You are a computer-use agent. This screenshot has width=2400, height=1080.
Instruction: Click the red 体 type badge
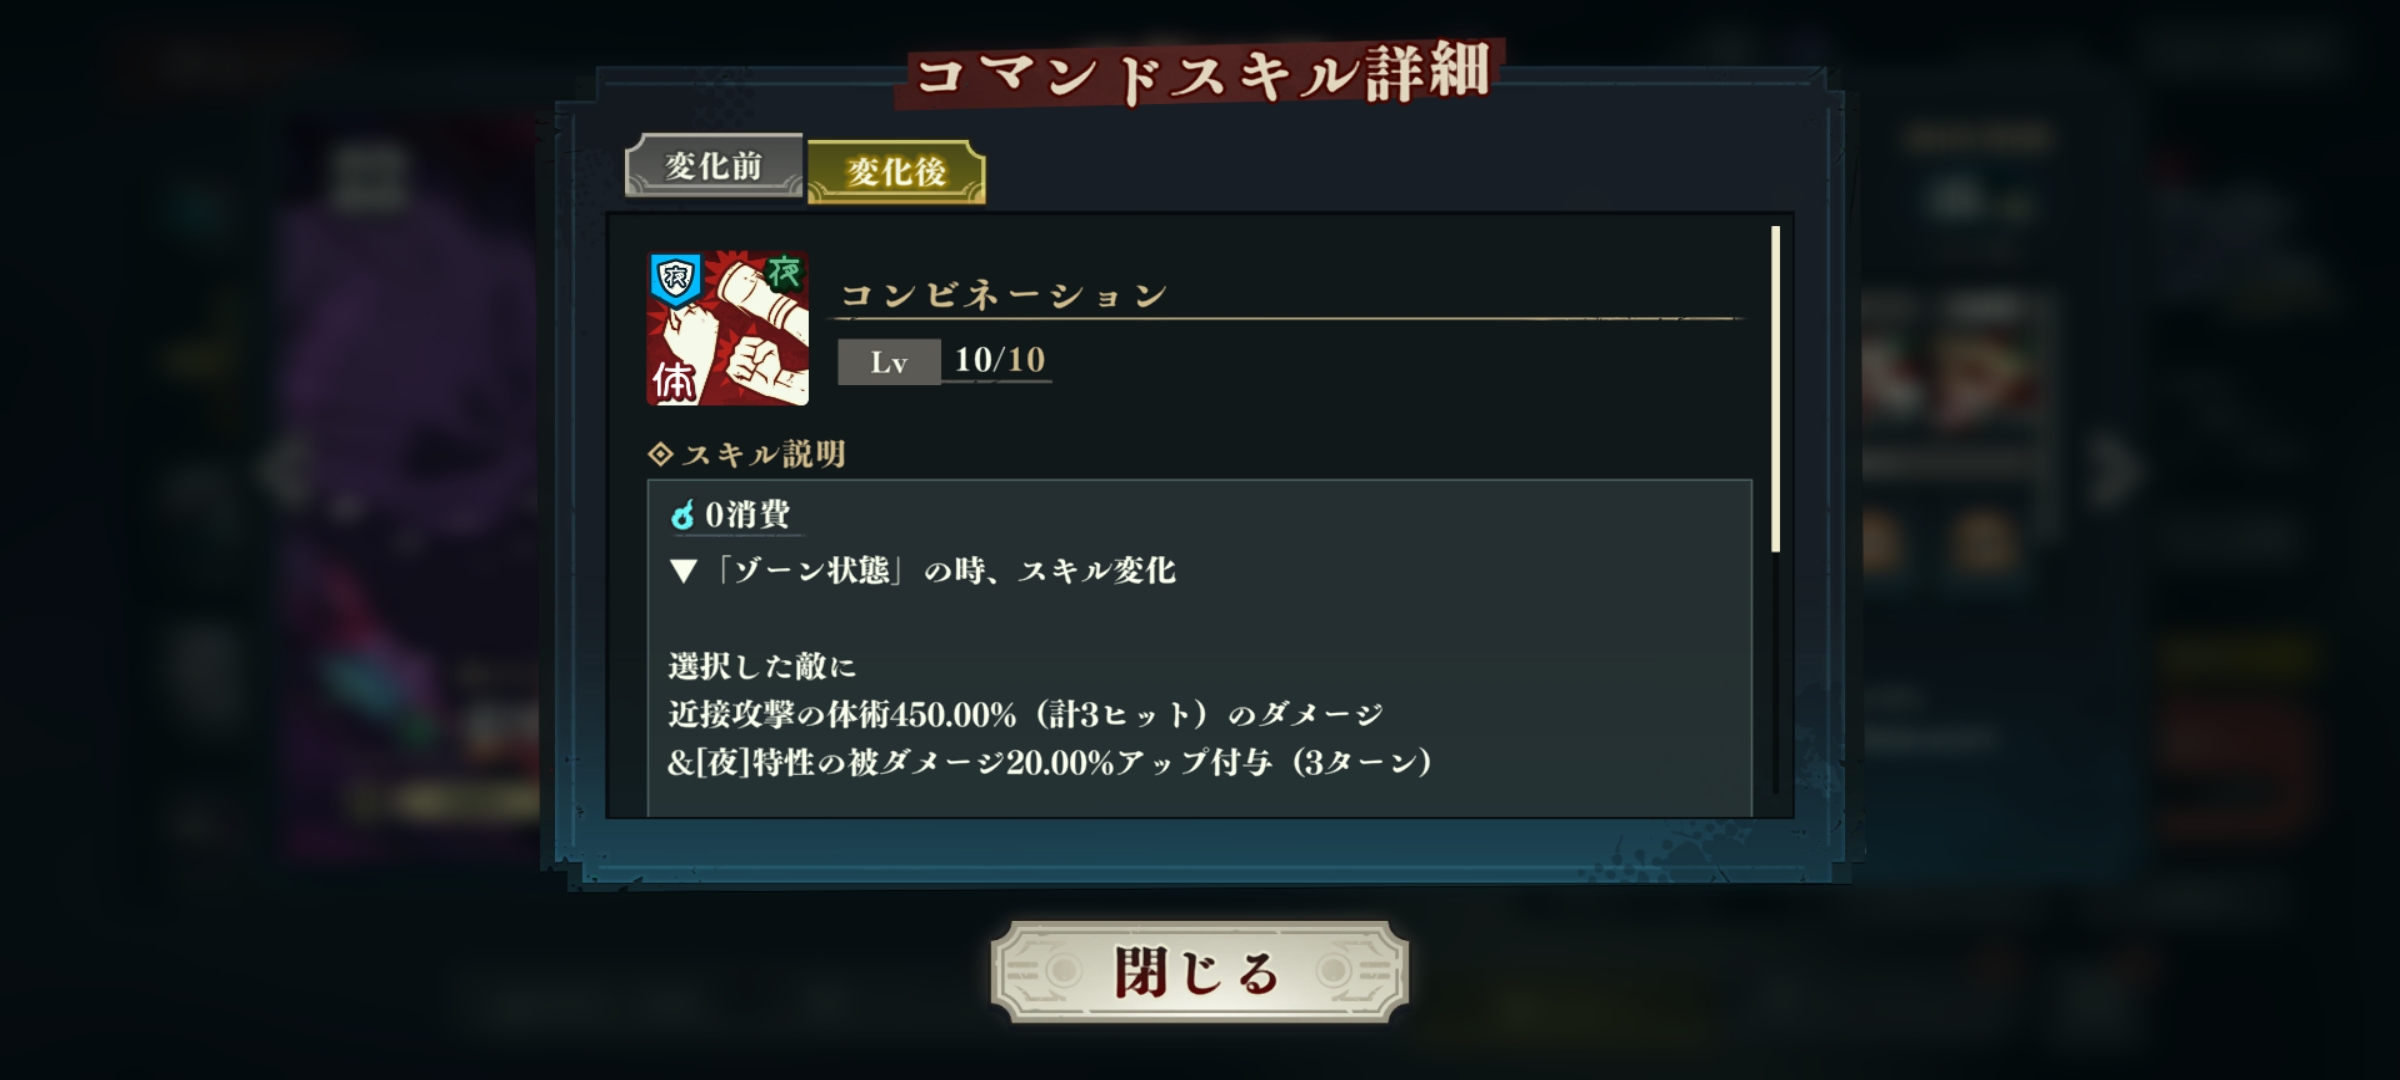coord(674,381)
